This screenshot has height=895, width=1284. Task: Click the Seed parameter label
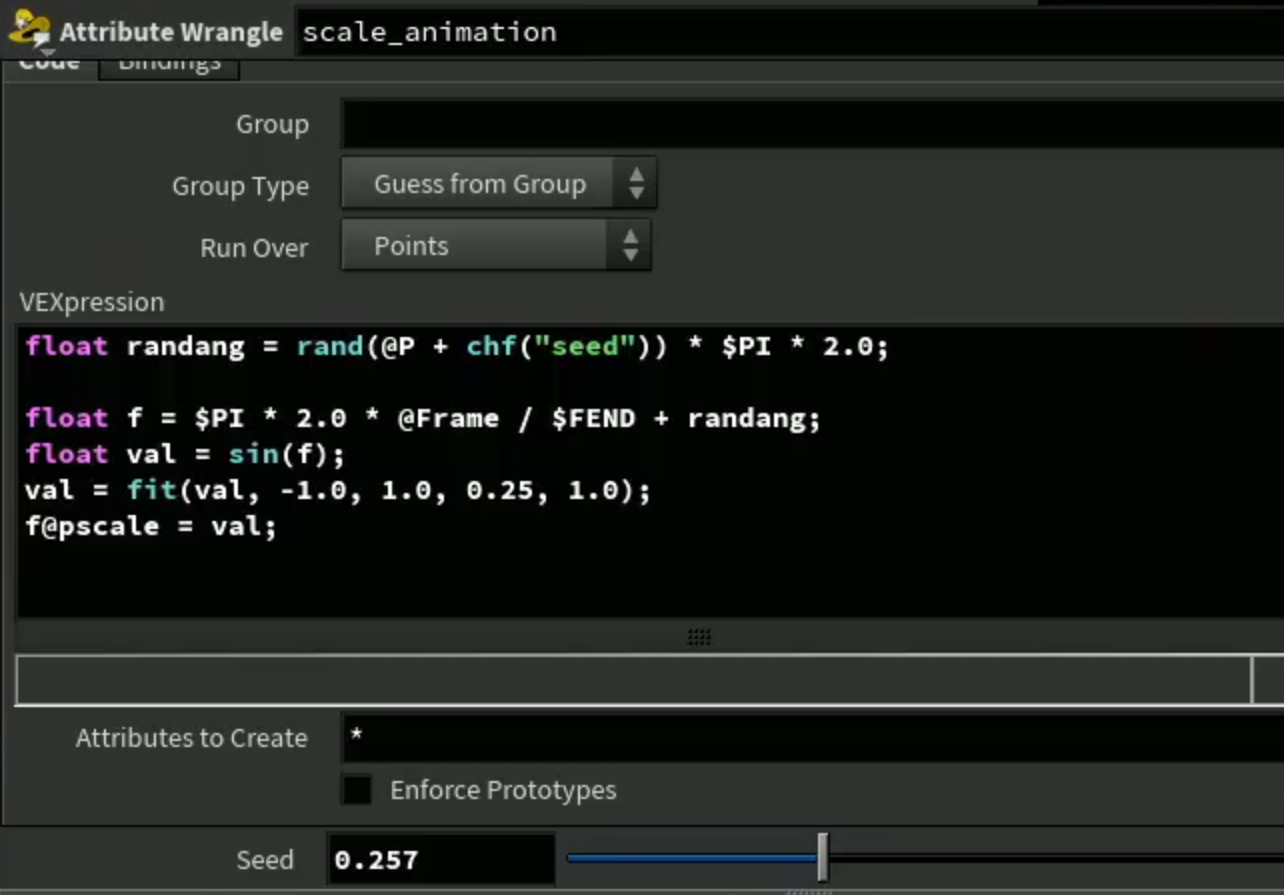[x=265, y=860]
